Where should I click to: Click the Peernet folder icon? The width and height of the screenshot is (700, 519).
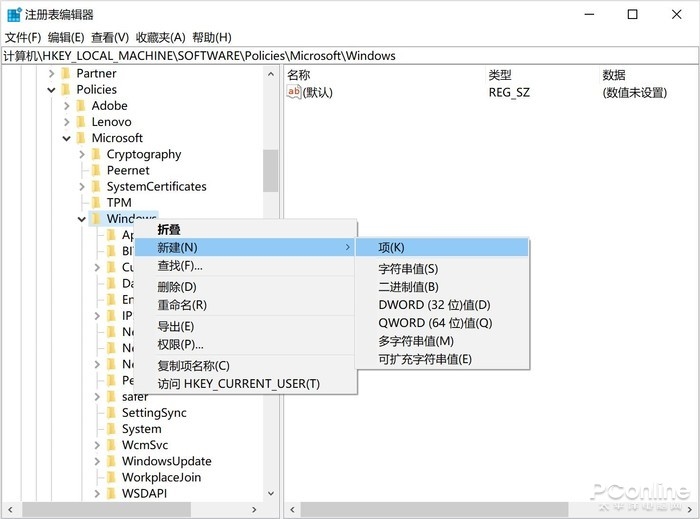pos(96,170)
